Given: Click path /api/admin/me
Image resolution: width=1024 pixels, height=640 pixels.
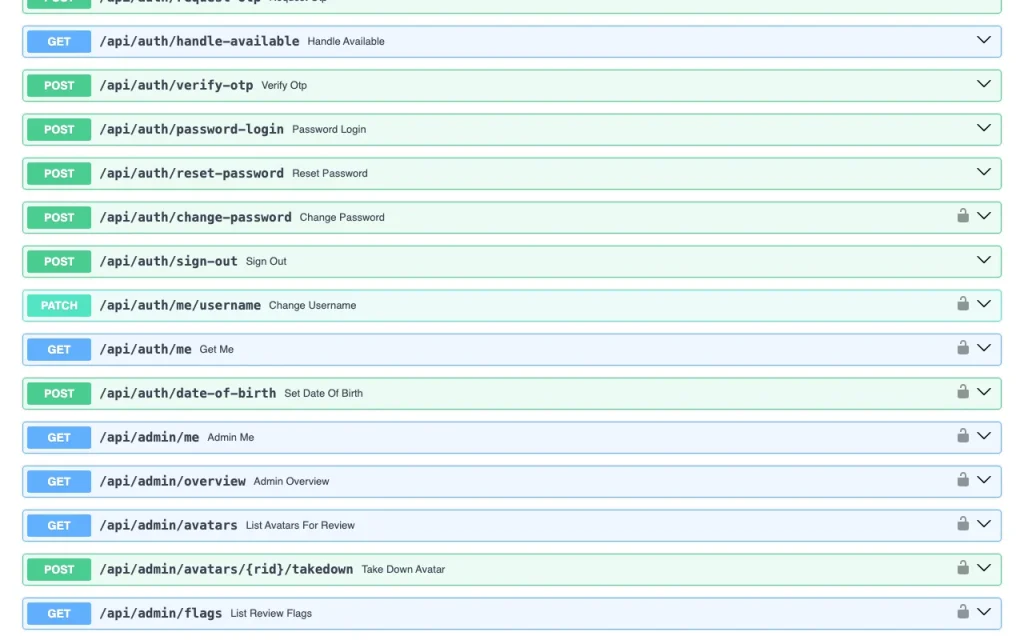Looking at the screenshot, I should coord(150,437).
